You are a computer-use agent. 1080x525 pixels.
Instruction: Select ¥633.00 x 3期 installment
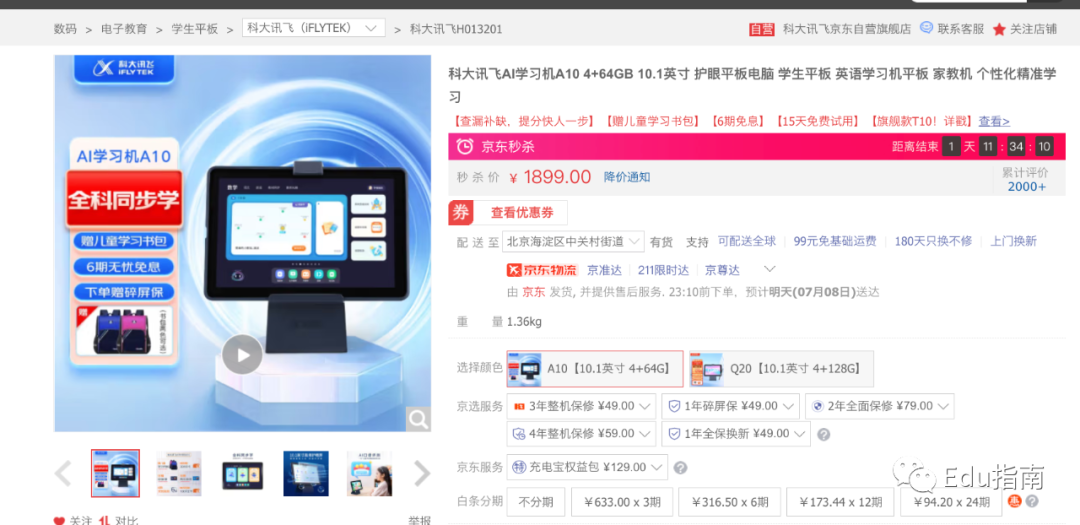tap(621, 502)
